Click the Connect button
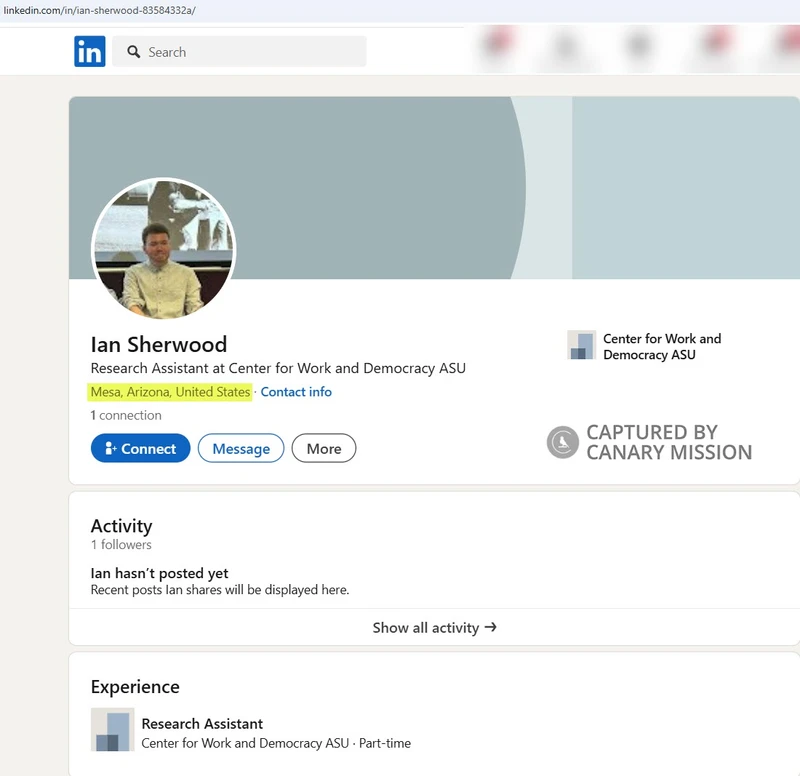The image size is (800, 776). point(140,448)
